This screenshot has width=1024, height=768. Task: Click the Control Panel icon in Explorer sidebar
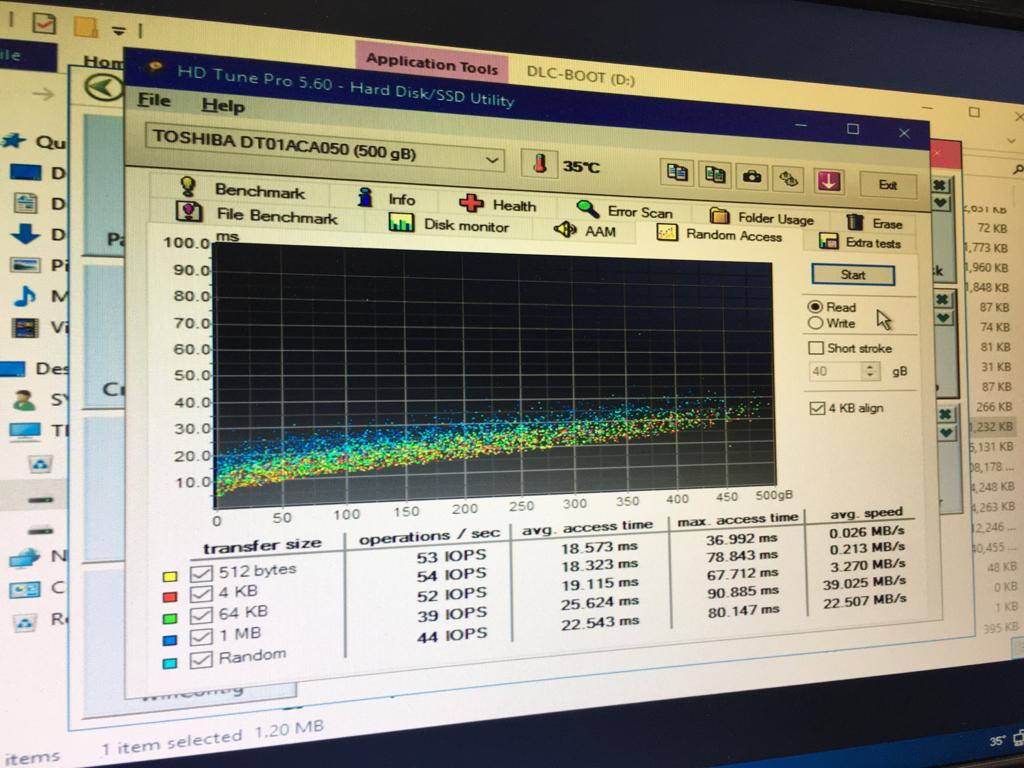pos(24,590)
